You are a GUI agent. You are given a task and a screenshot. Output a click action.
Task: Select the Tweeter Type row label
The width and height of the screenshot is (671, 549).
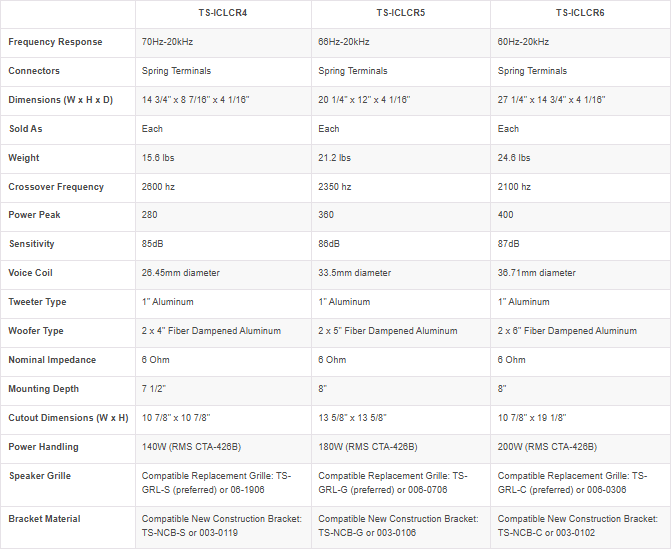pyautogui.click(x=36, y=302)
